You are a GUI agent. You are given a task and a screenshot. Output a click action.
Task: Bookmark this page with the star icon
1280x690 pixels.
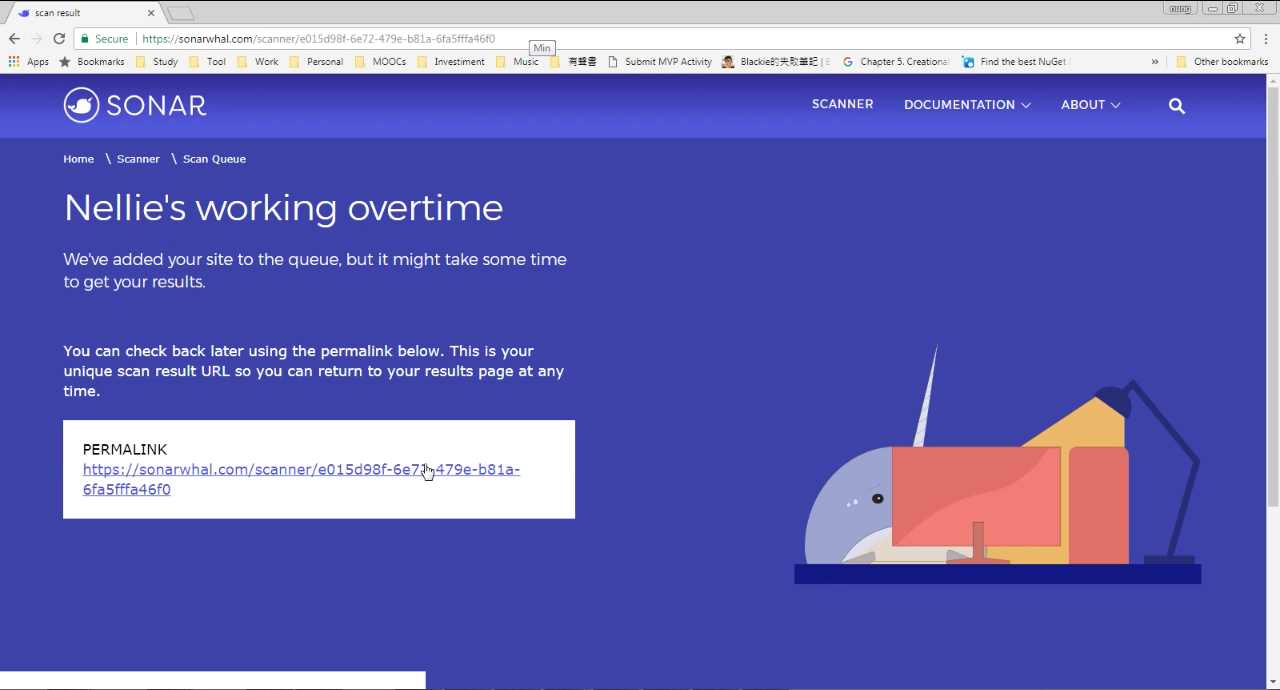pos(1240,39)
